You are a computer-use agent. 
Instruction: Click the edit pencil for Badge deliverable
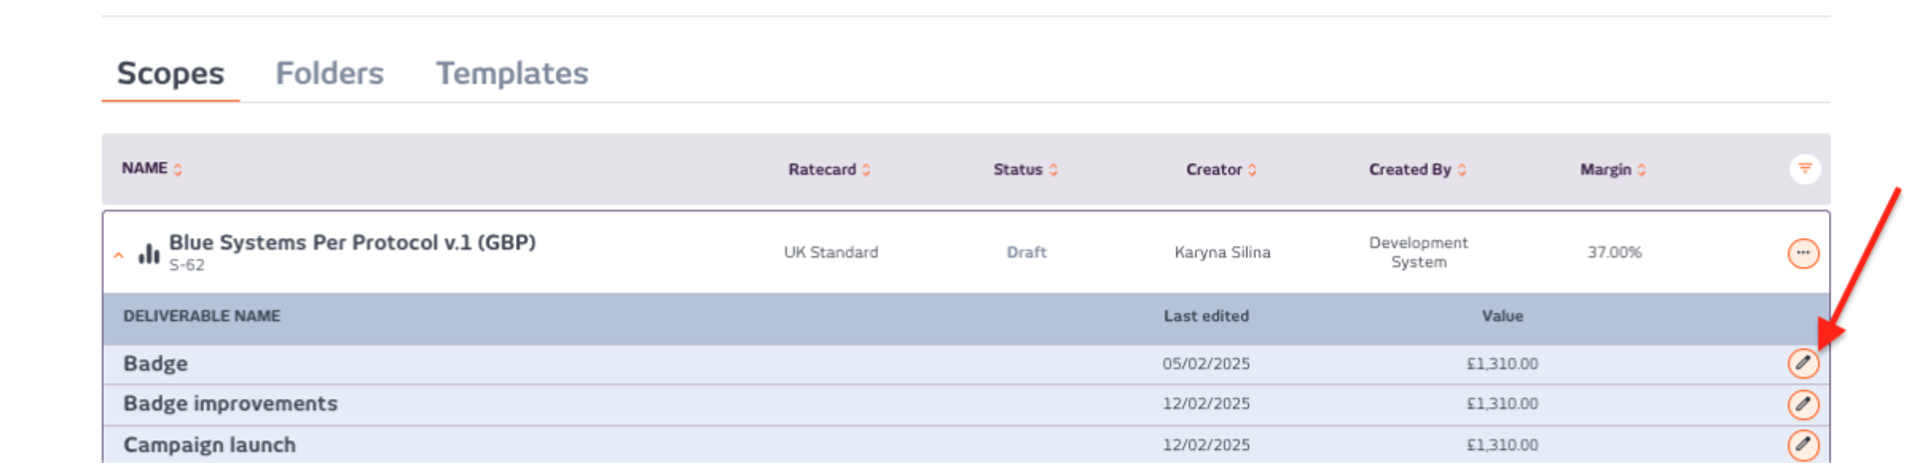(1803, 363)
